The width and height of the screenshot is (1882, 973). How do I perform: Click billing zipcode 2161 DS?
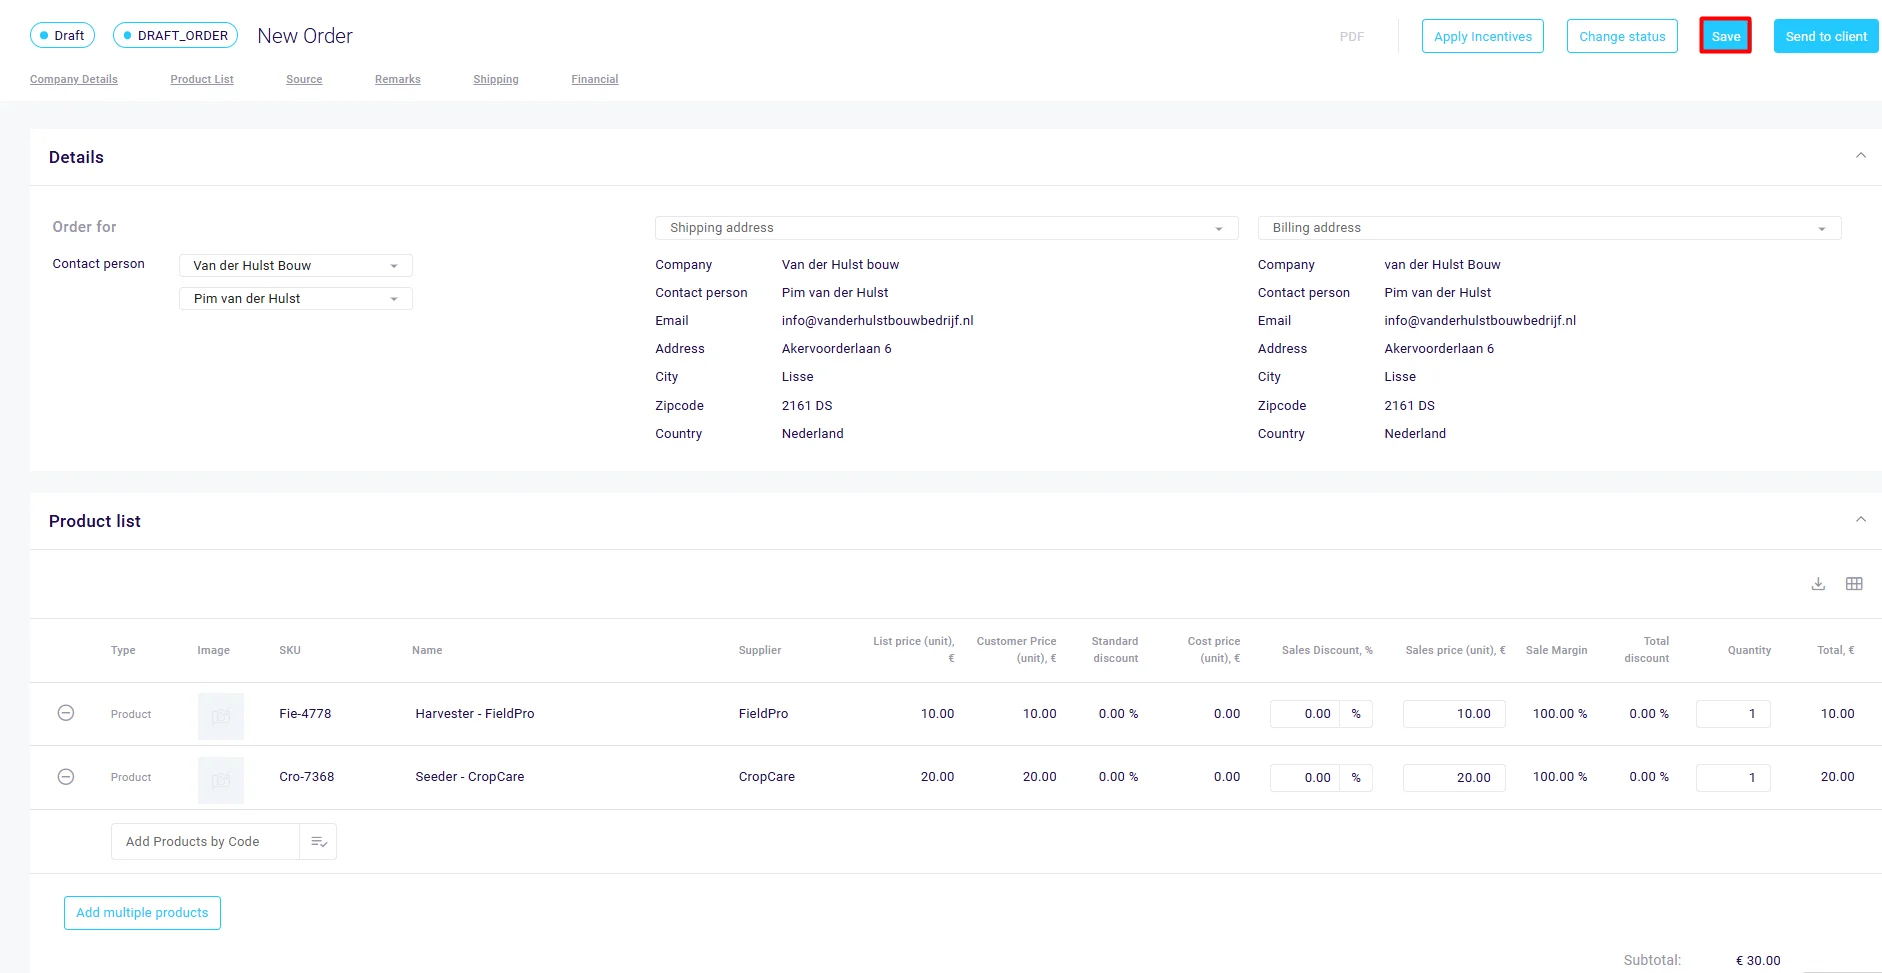click(1409, 406)
